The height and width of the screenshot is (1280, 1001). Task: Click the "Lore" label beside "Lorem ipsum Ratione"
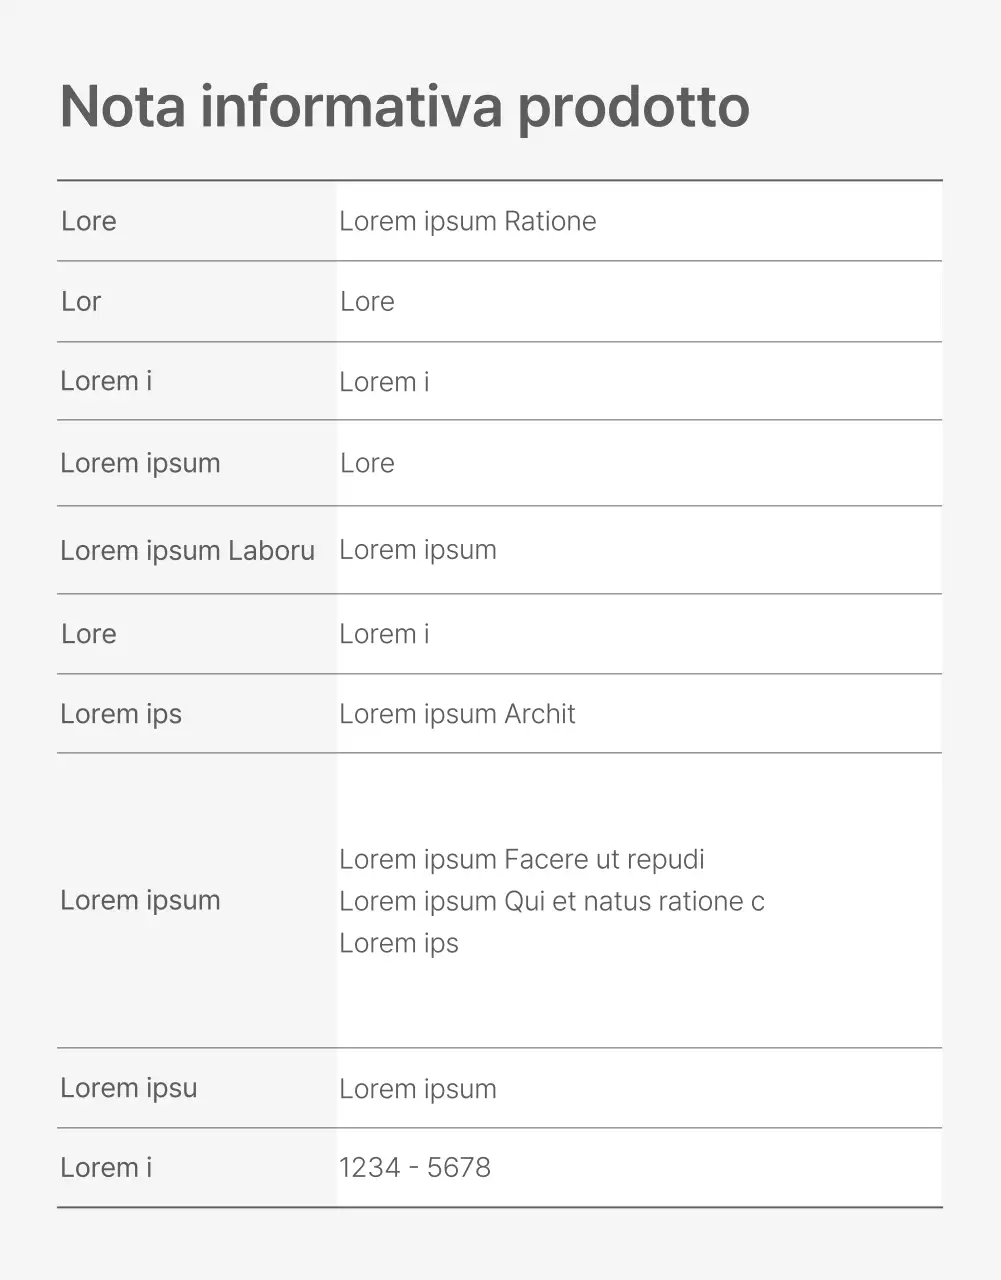(x=89, y=221)
